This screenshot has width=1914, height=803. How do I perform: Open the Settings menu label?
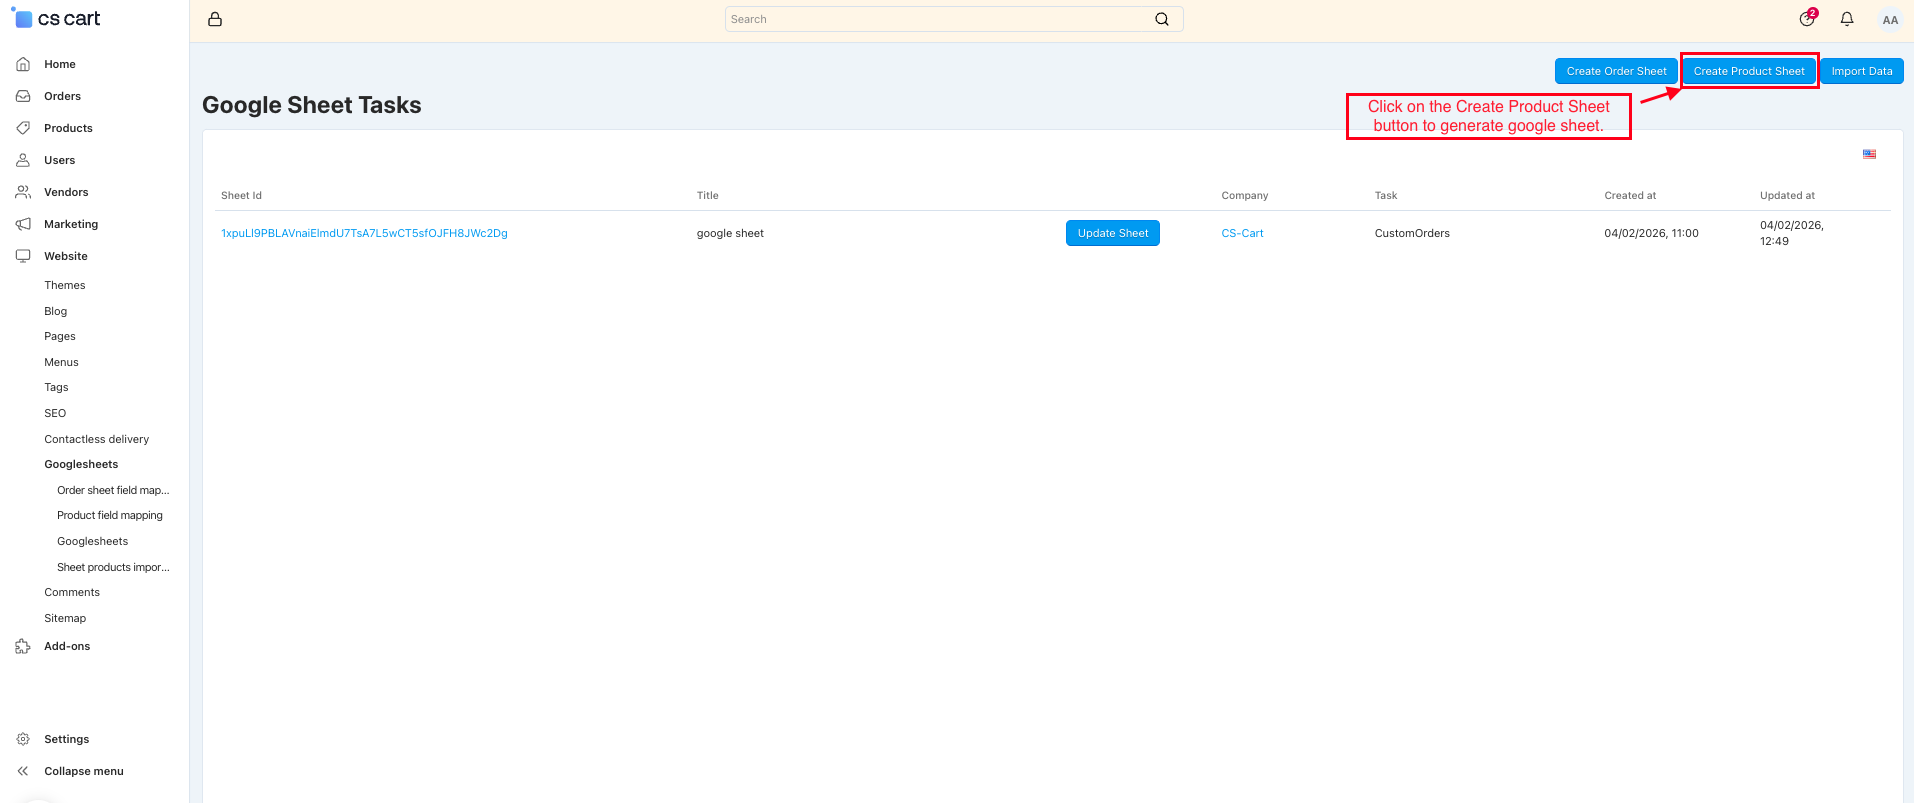(x=66, y=739)
